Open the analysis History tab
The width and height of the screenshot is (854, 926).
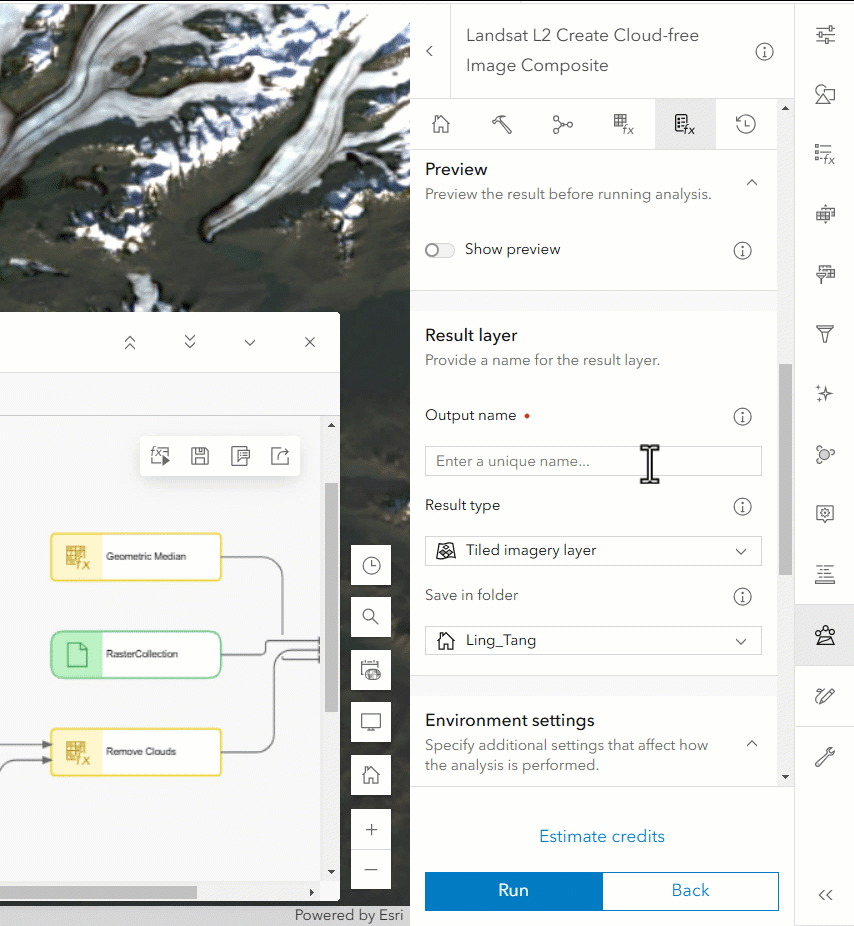point(746,124)
